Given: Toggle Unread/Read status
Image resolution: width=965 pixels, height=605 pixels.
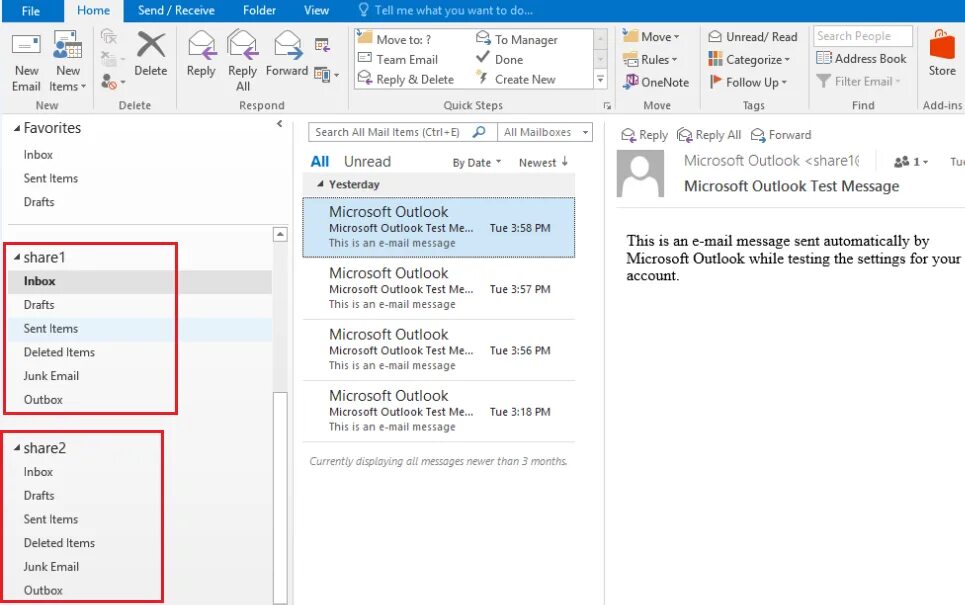Looking at the screenshot, I should tap(753, 37).
